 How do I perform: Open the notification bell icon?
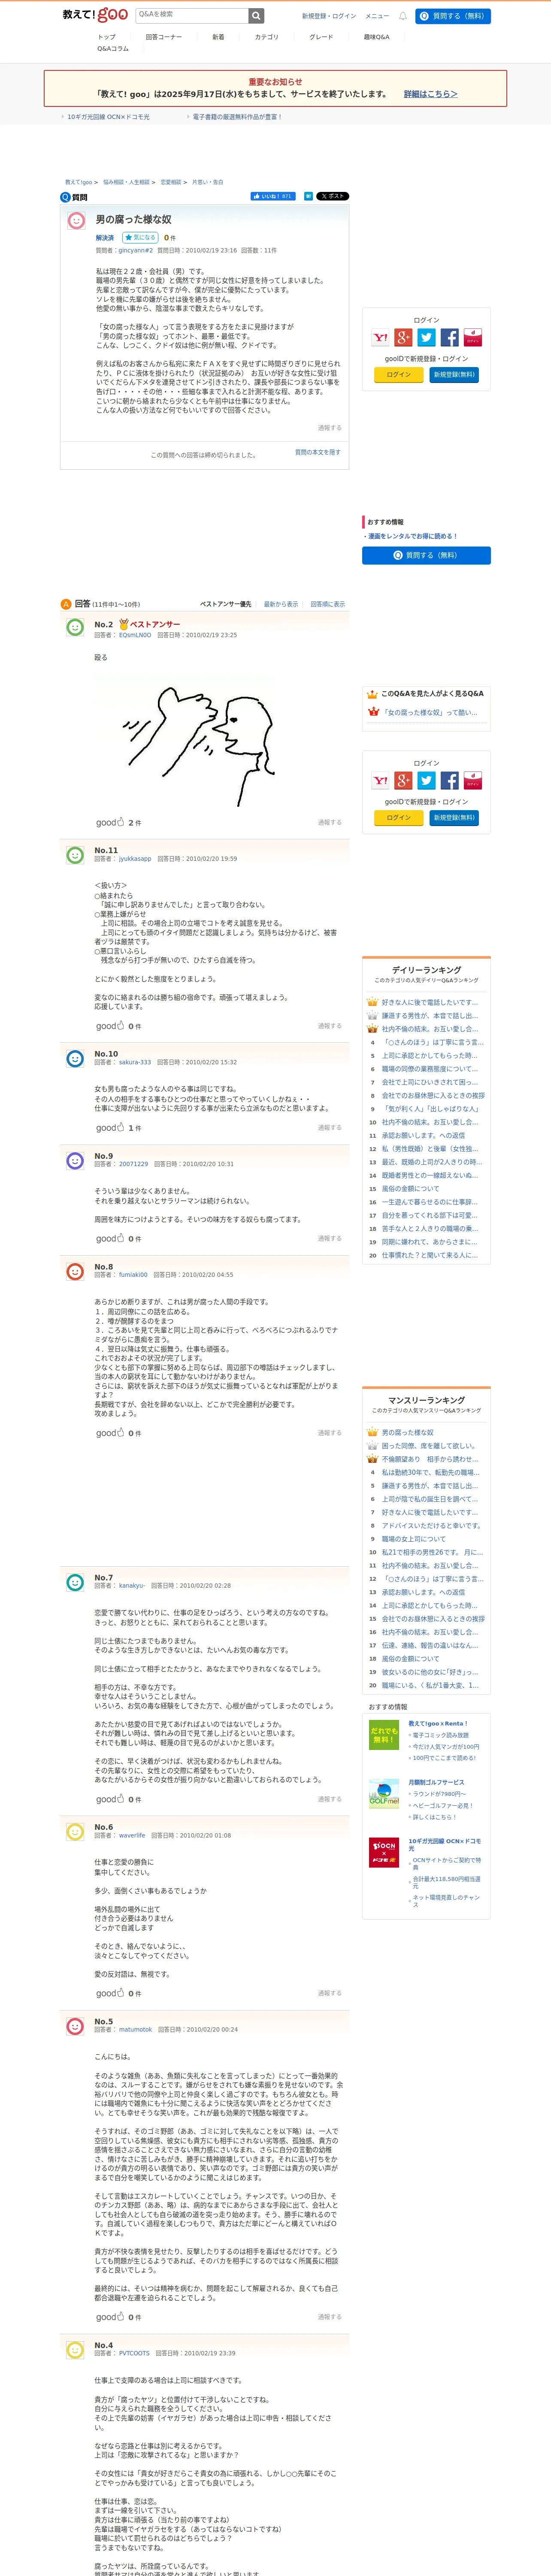[x=403, y=16]
